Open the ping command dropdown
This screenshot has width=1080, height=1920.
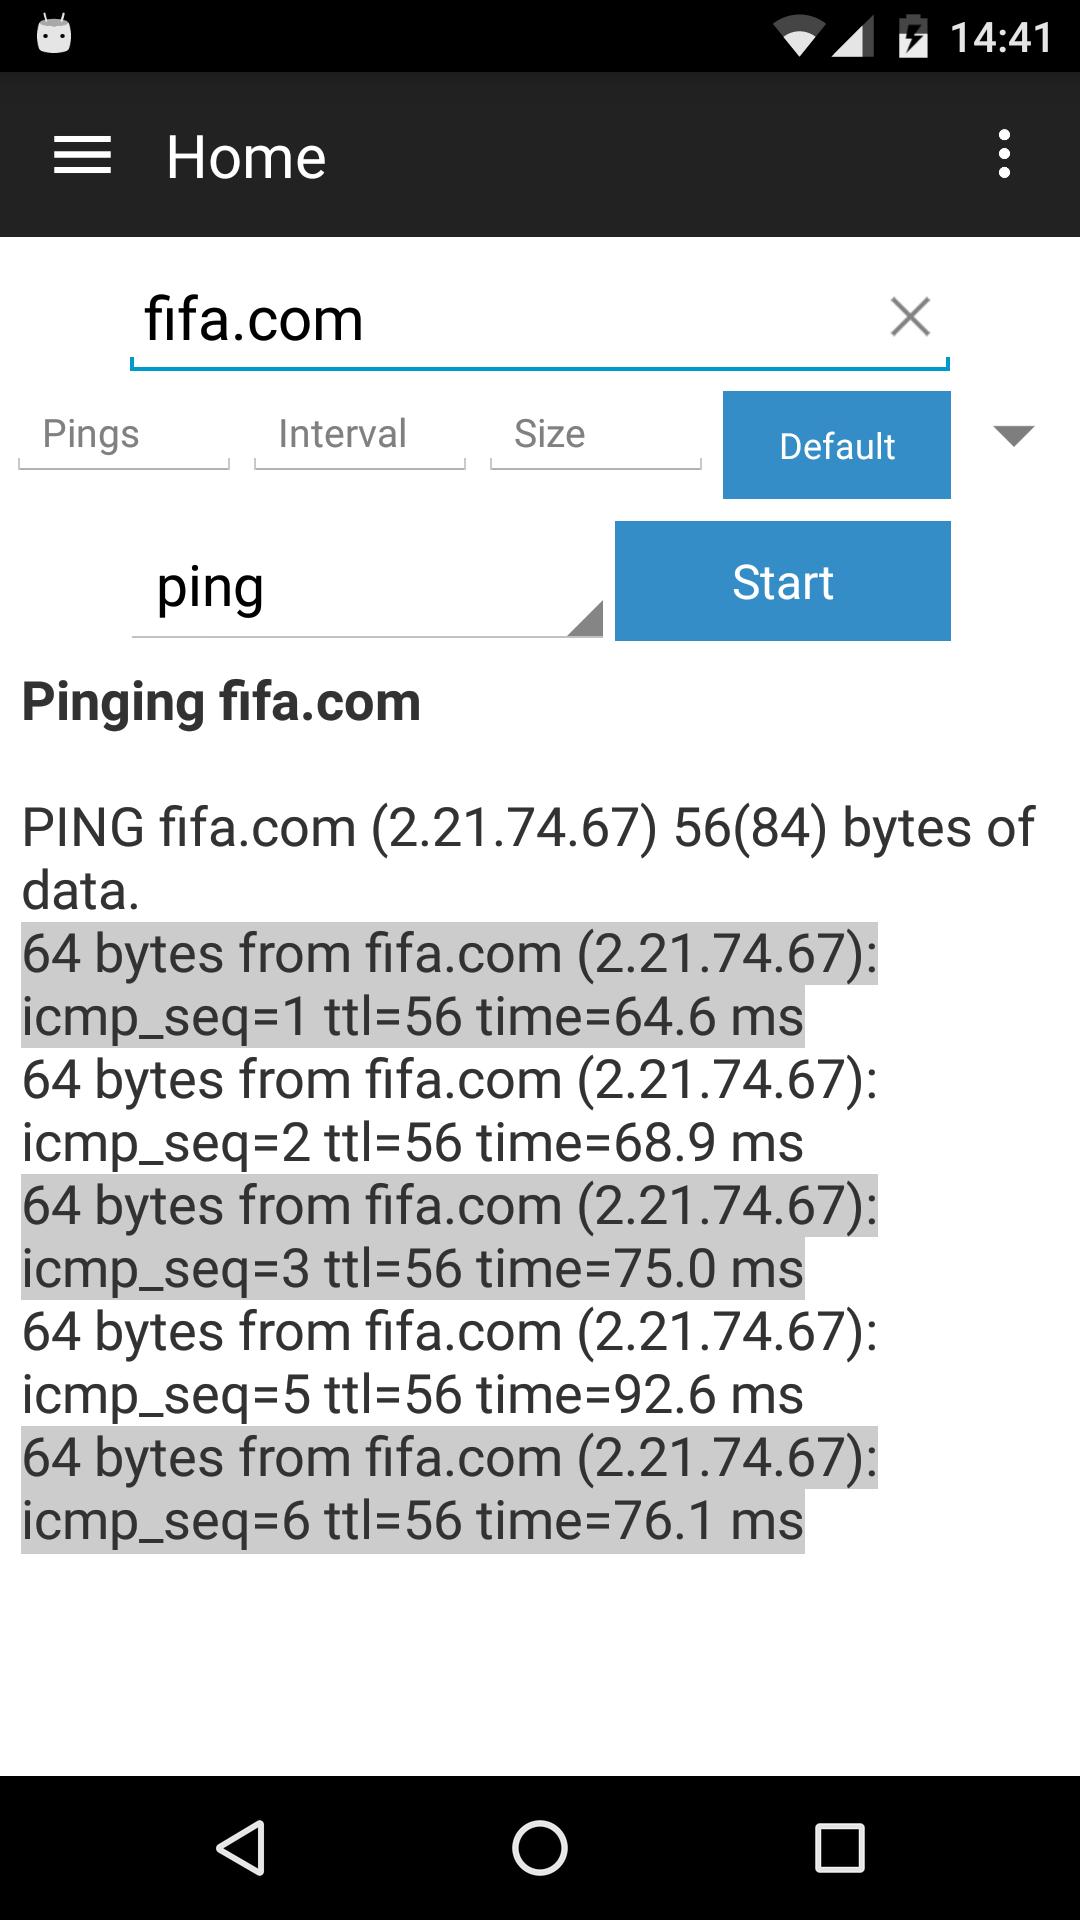coord(367,588)
